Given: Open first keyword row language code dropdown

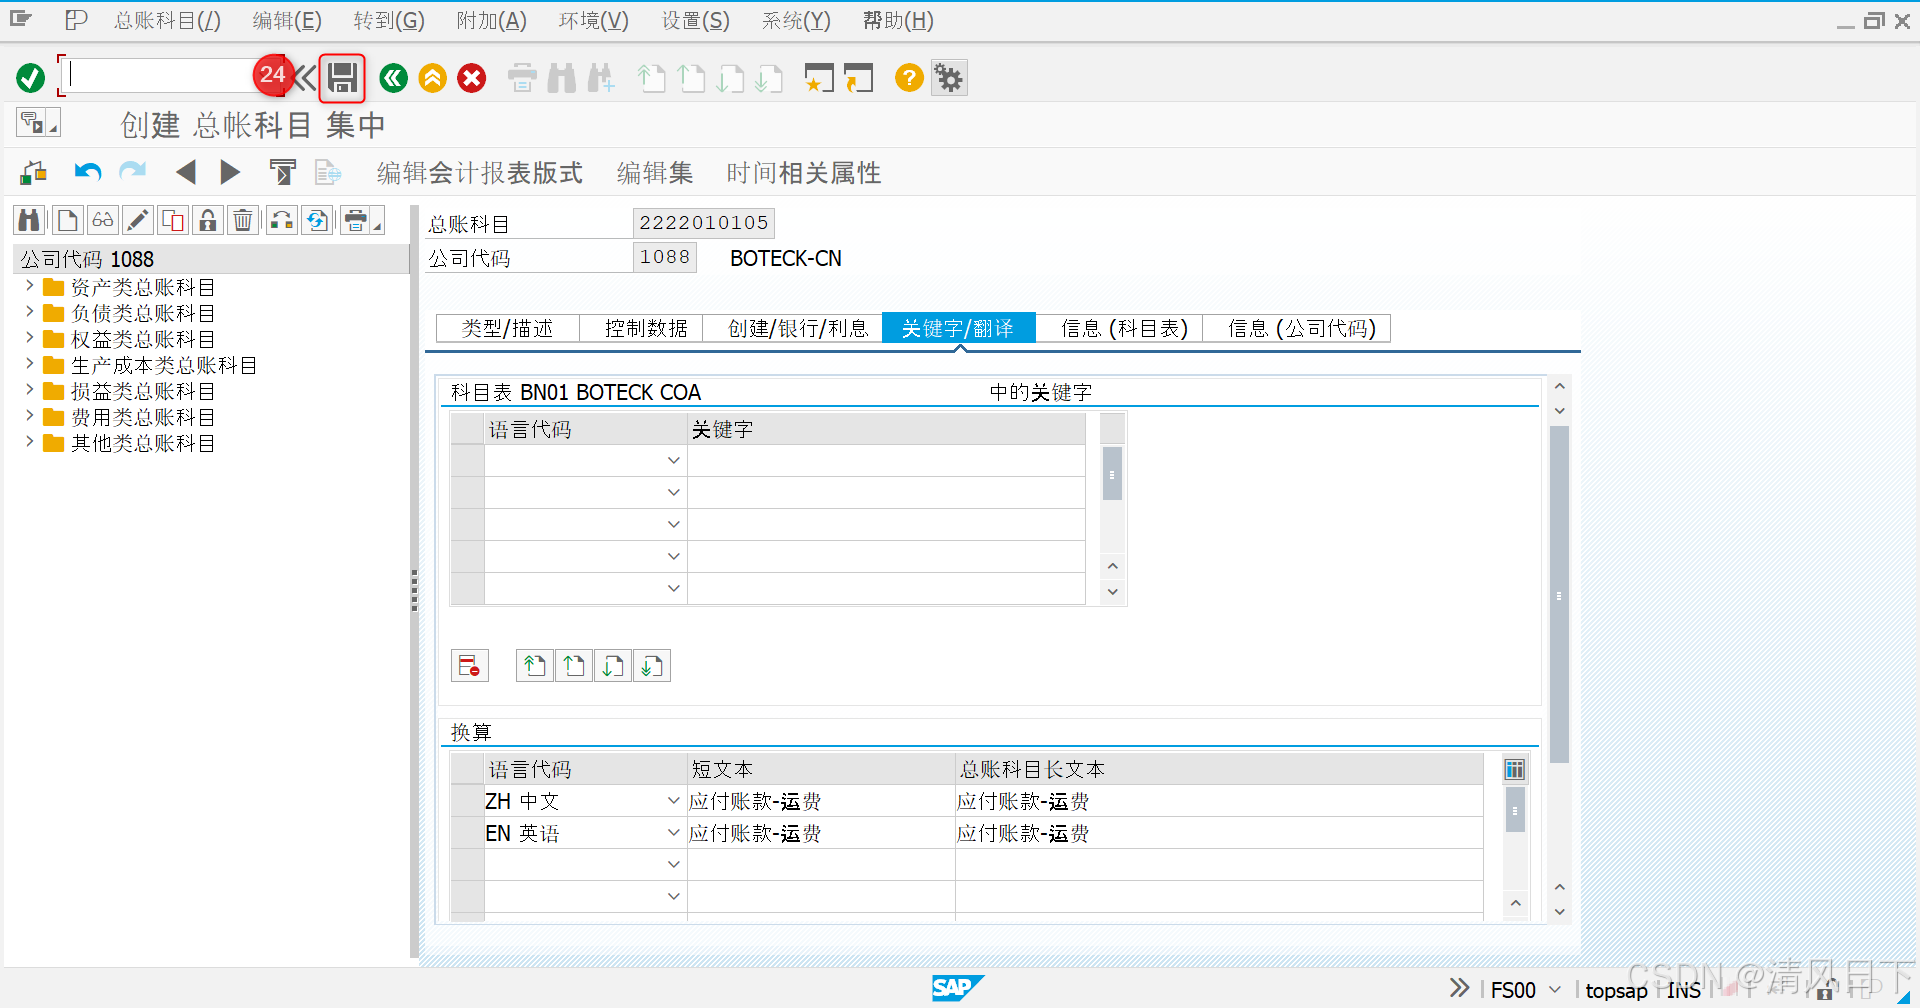Looking at the screenshot, I should point(673,460).
